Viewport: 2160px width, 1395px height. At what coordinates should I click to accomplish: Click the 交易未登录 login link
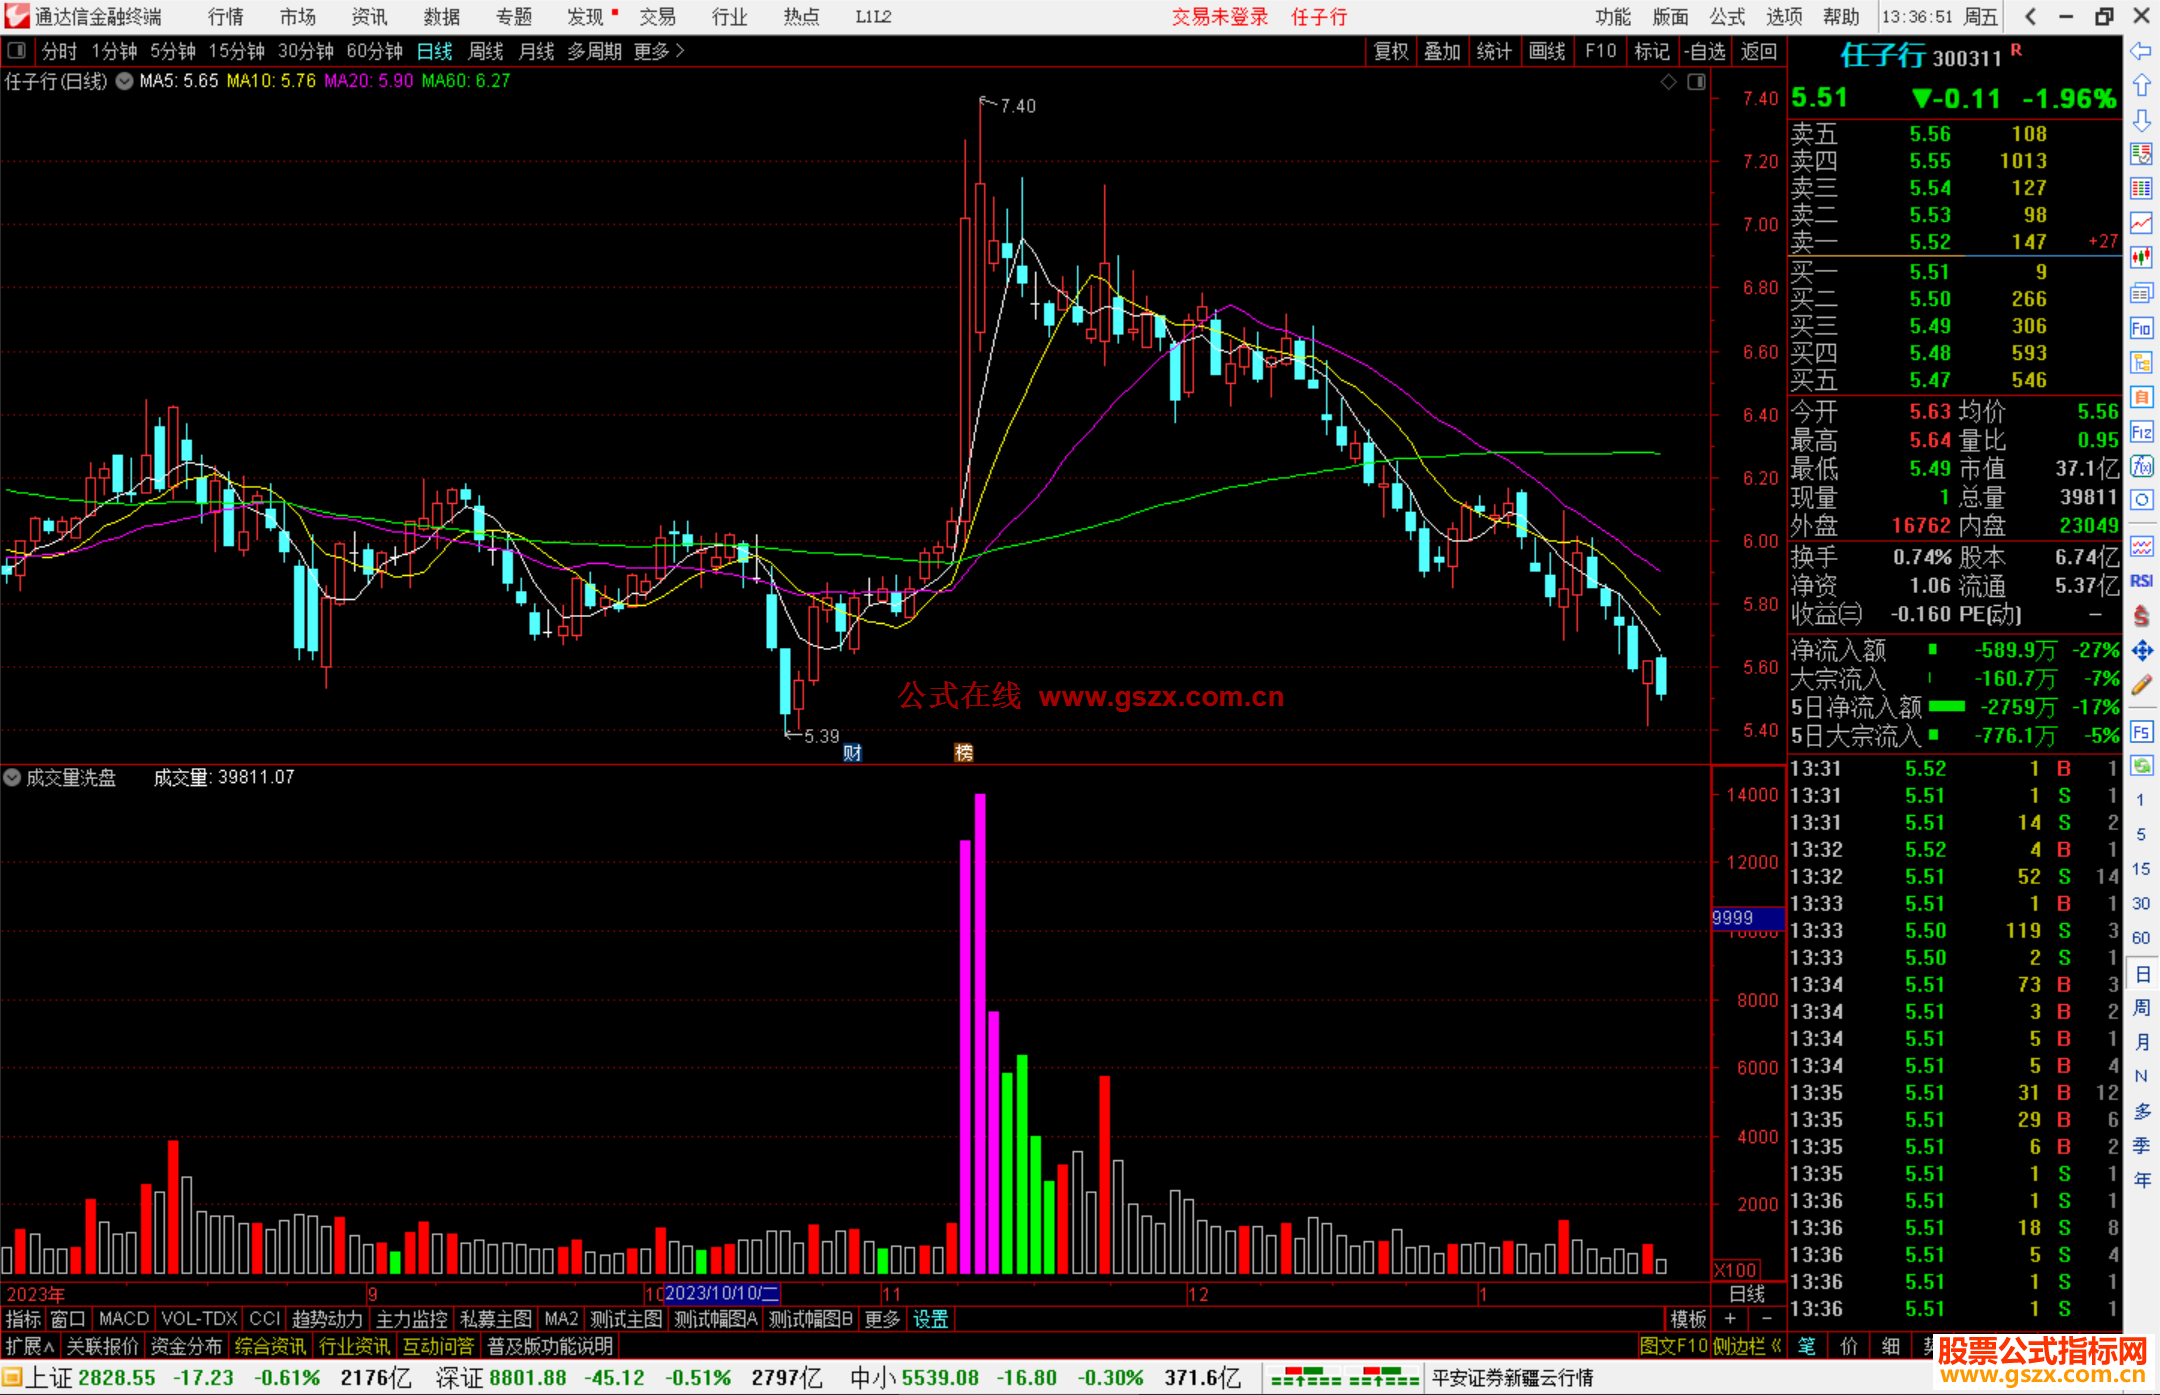point(1219,16)
